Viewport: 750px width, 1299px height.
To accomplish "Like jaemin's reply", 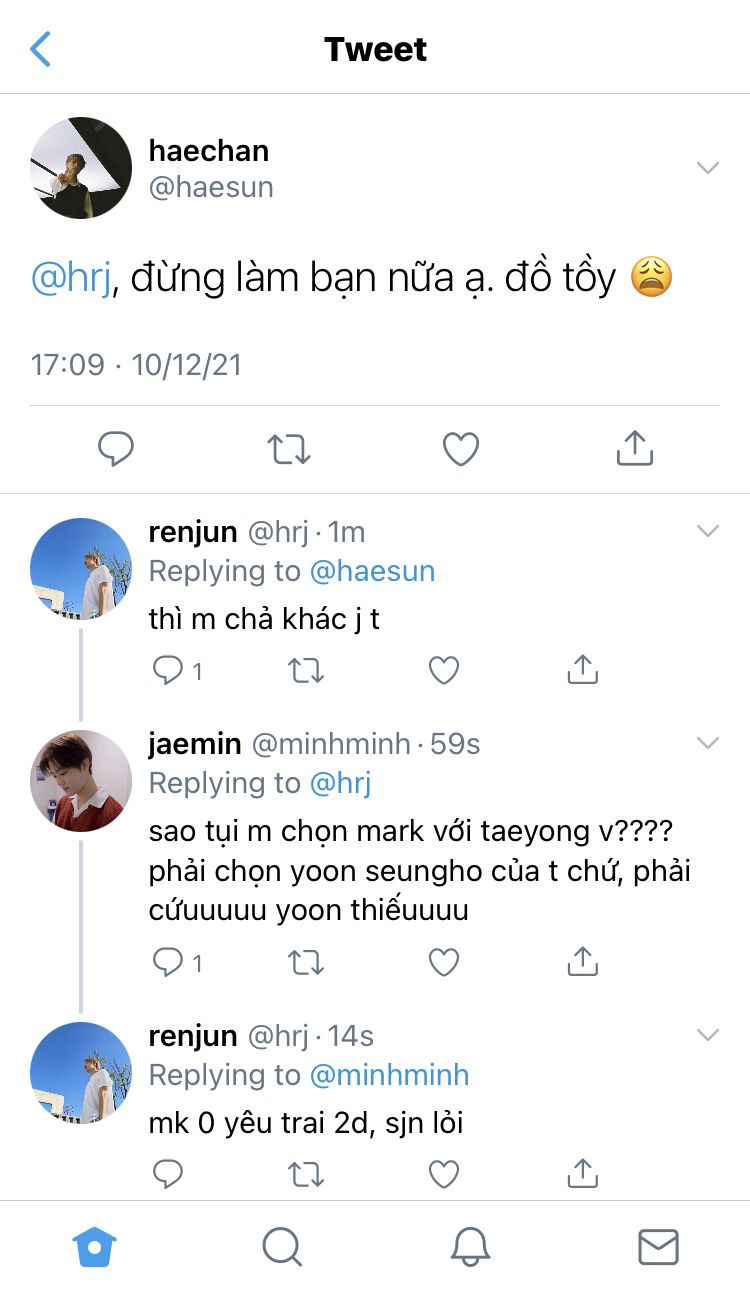I will (x=444, y=962).
